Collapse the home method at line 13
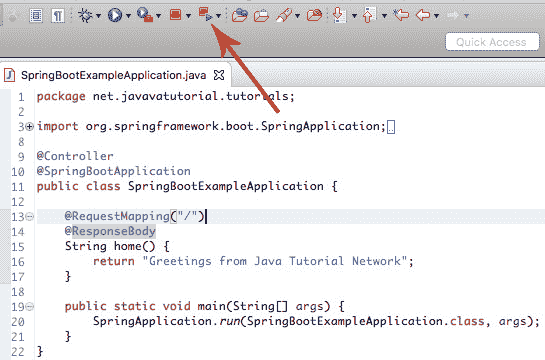This screenshot has width=545, height=360. 30,217
